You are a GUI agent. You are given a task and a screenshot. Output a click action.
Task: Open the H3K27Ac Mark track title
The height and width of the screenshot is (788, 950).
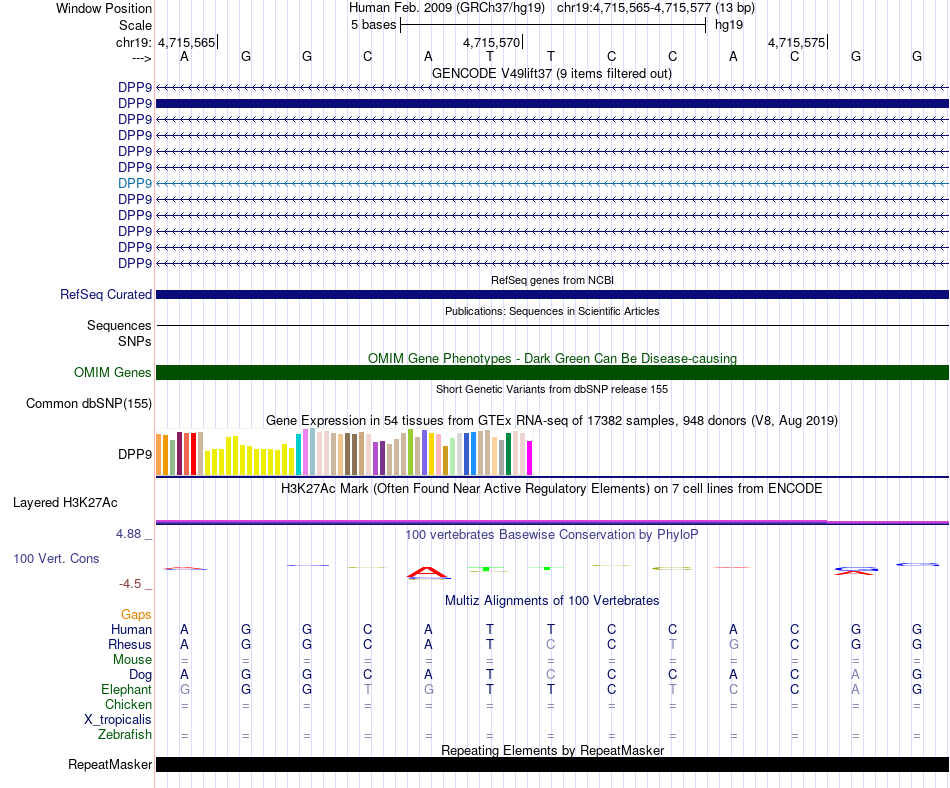pos(551,488)
